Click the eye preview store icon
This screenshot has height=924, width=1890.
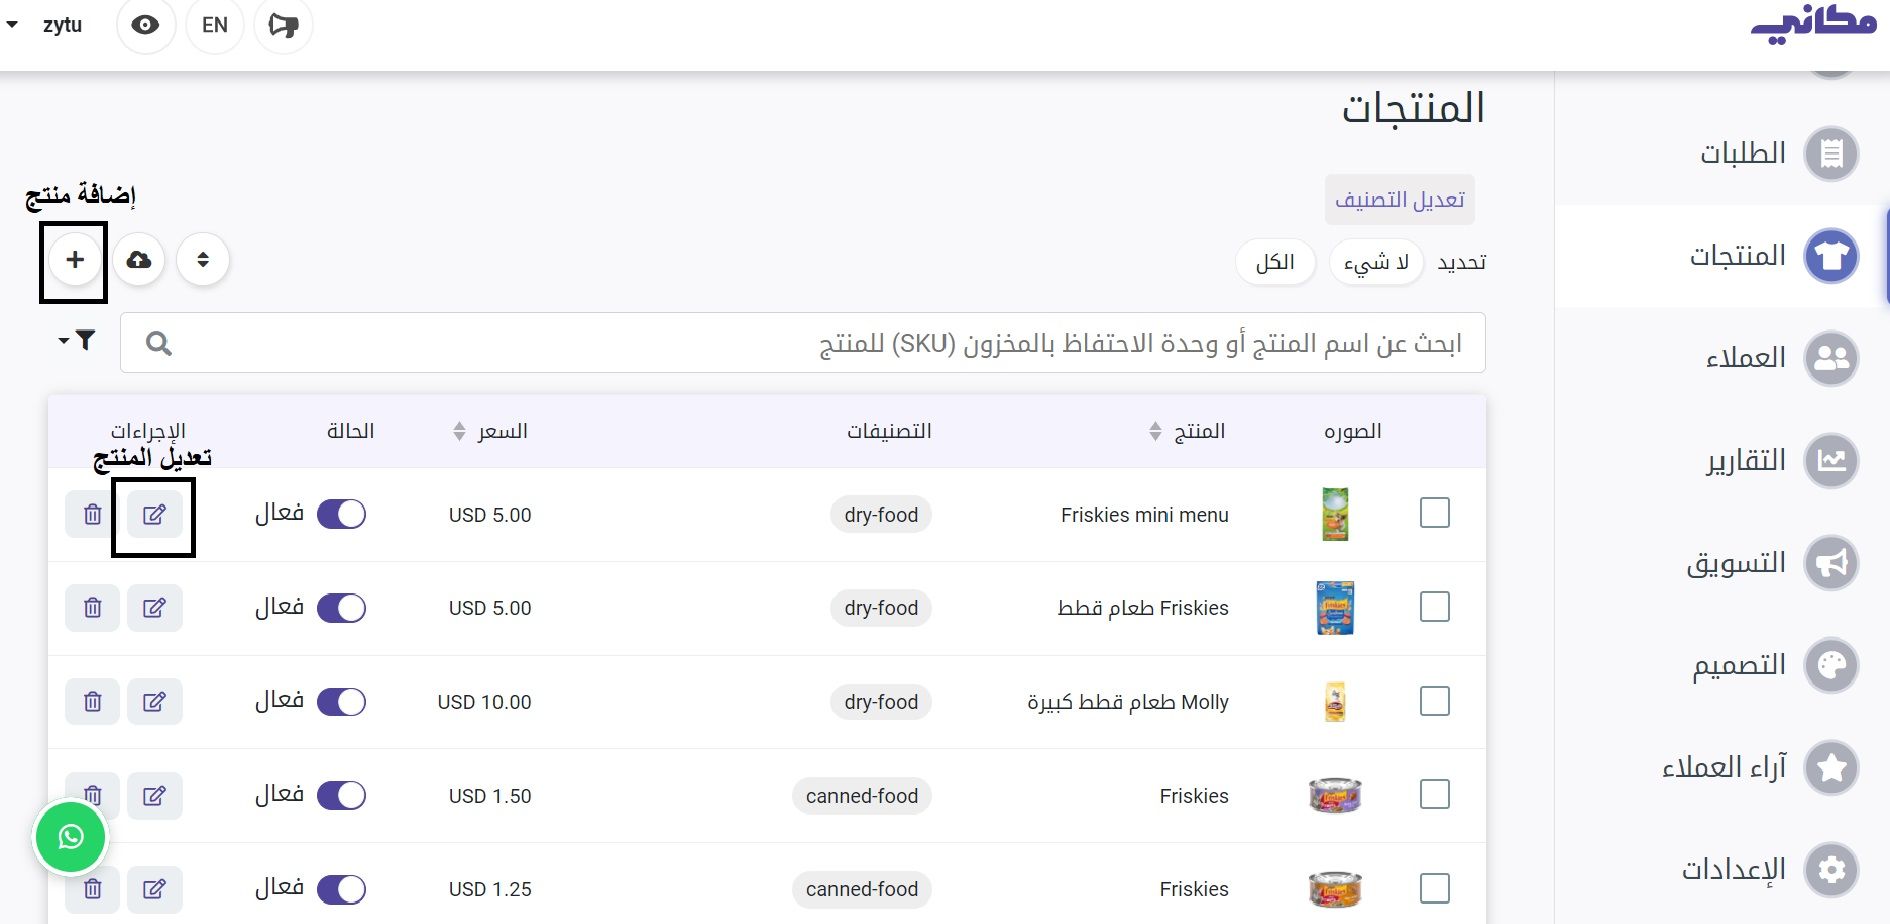pos(146,25)
